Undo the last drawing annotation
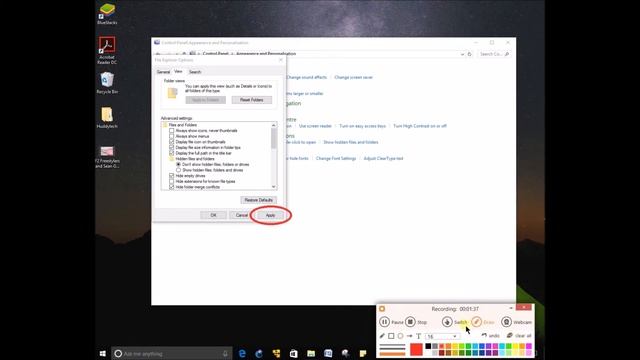Screen dimensions: 640x360 point(490,336)
